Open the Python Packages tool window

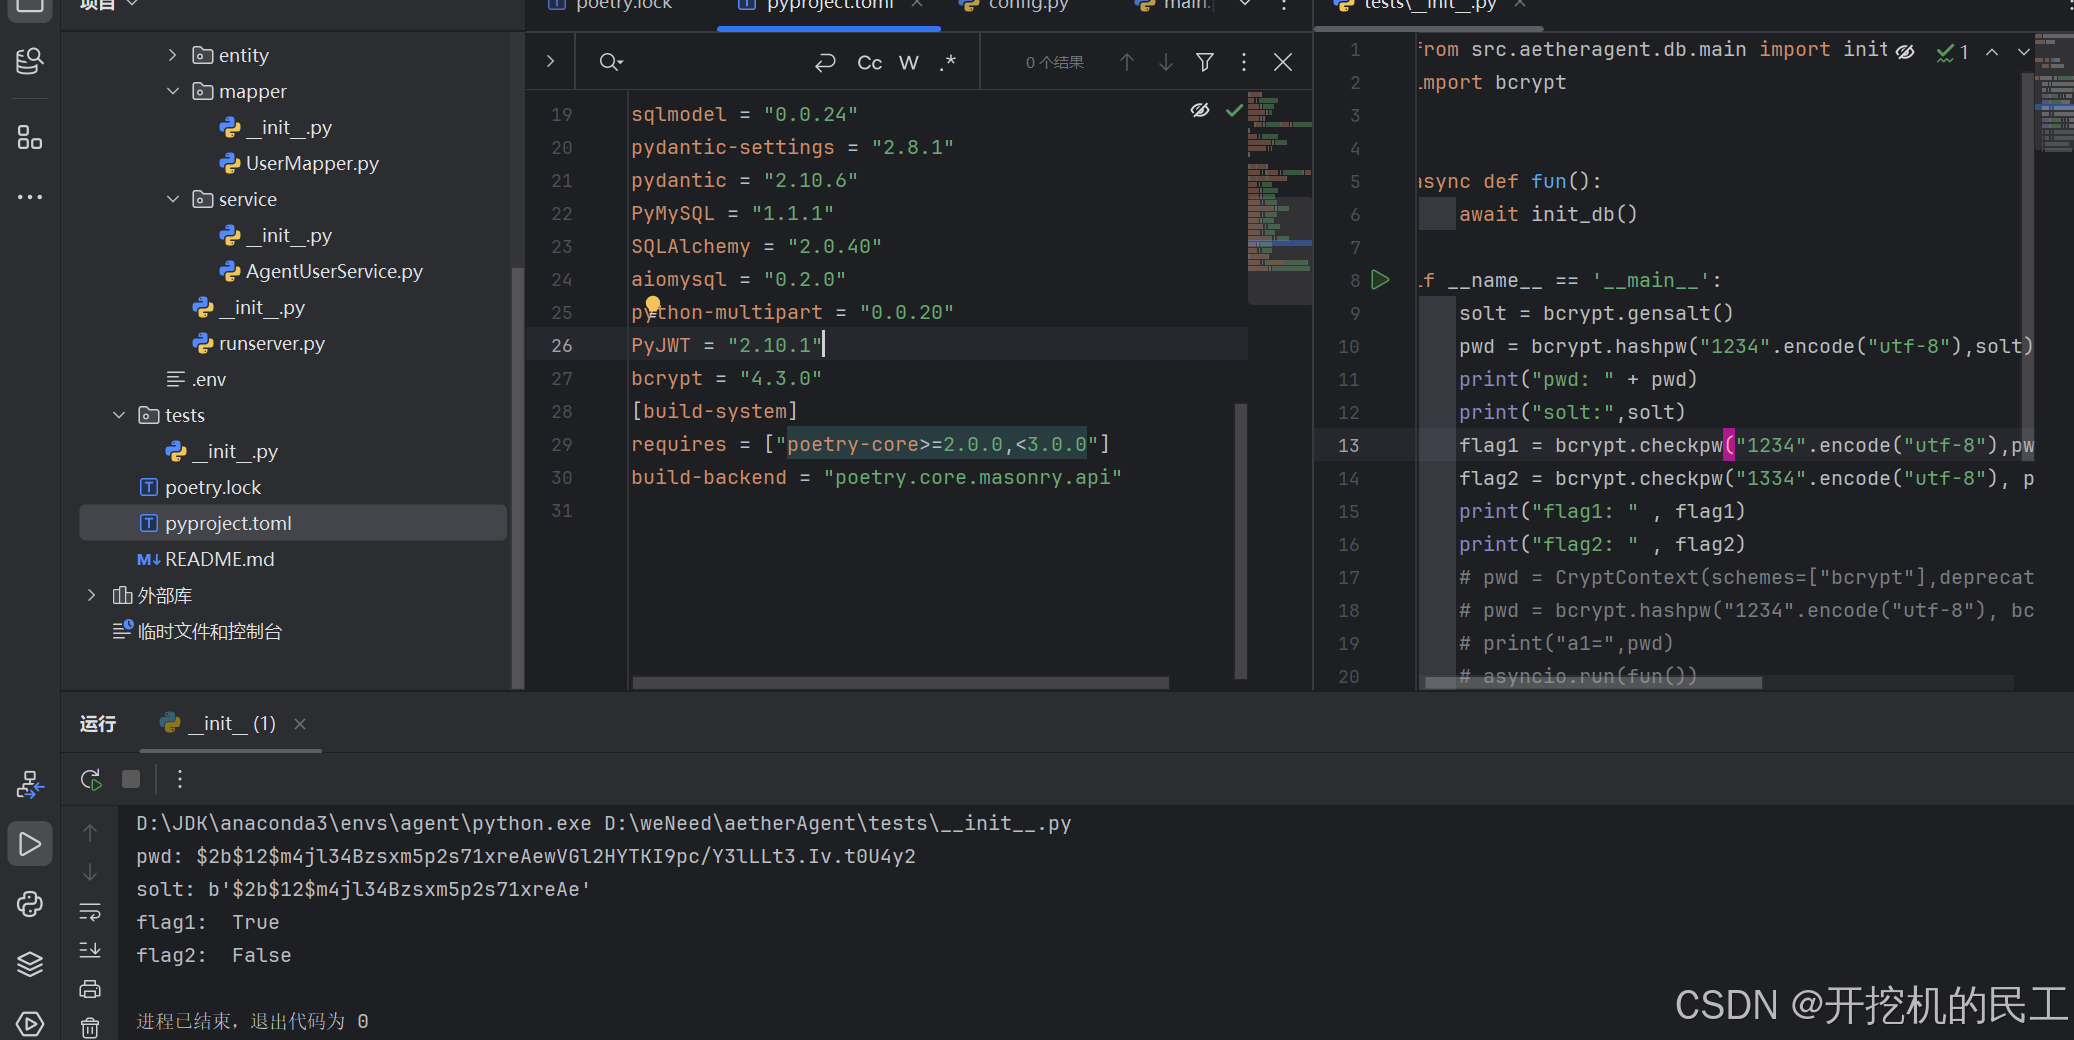pyautogui.click(x=29, y=963)
